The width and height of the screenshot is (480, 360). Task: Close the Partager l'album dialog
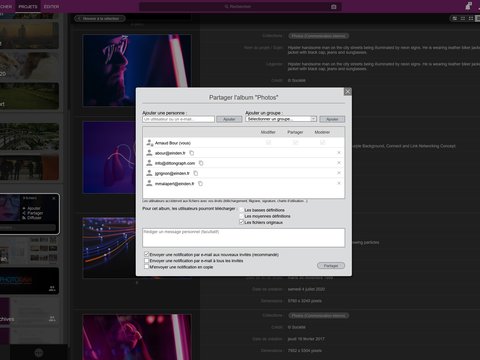click(x=347, y=91)
